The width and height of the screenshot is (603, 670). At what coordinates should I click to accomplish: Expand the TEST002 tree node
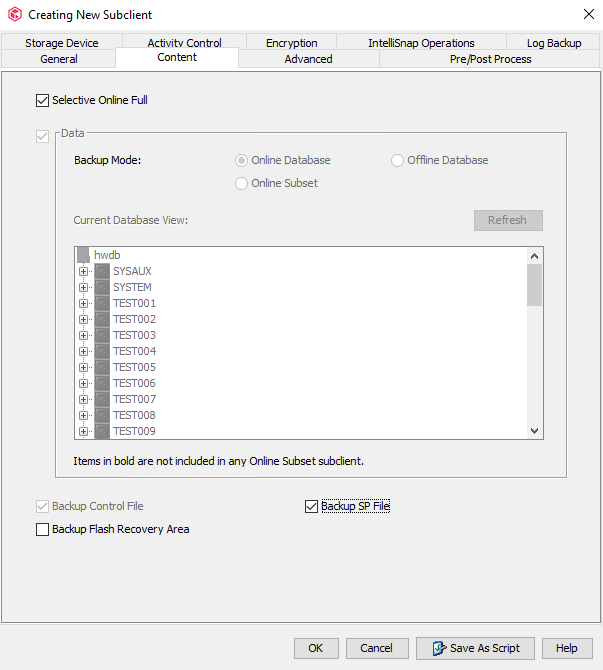click(x=83, y=320)
